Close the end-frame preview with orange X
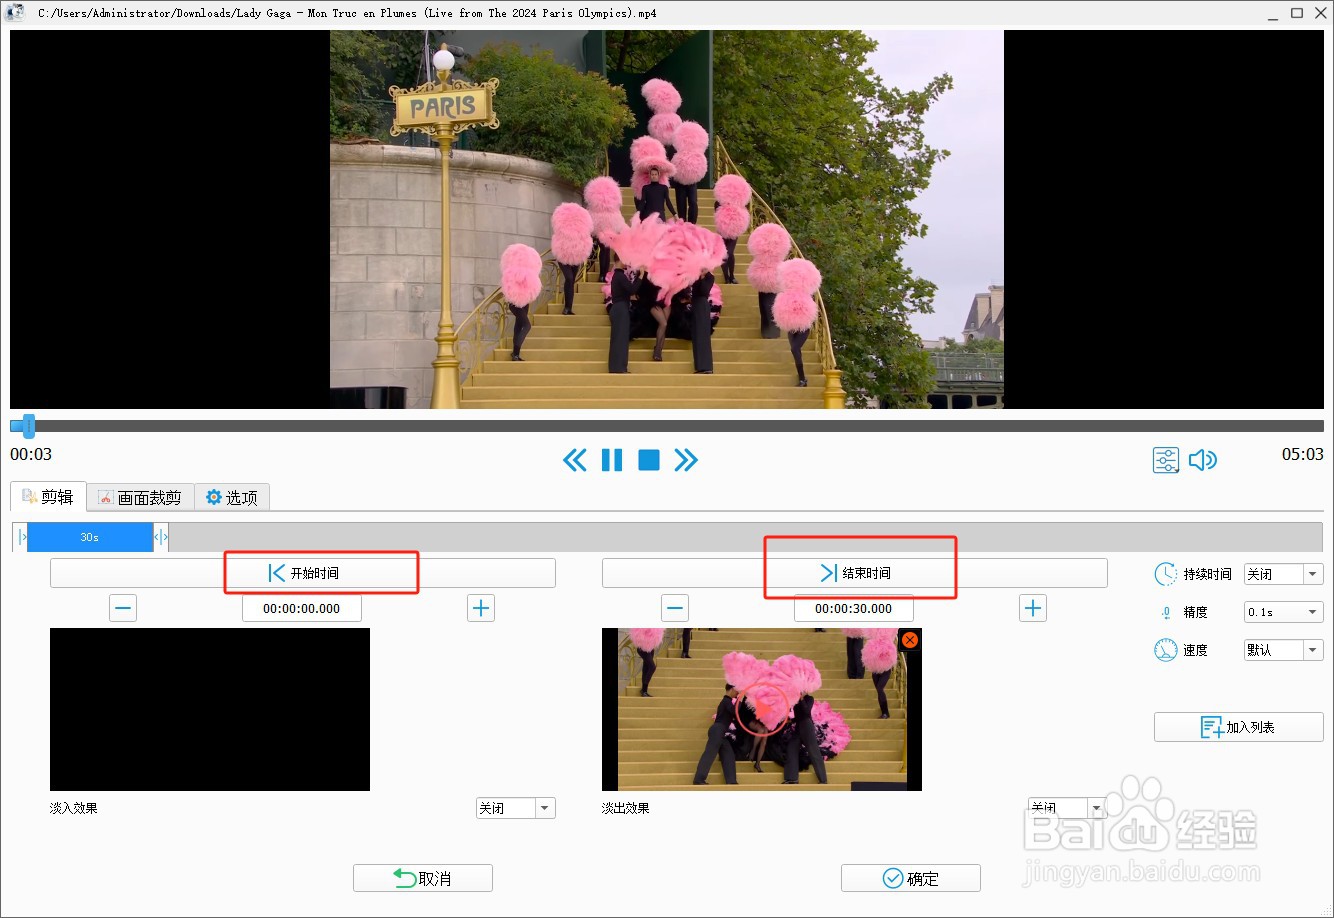Image resolution: width=1334 pixels, height=918 pixels. (910, 640)
